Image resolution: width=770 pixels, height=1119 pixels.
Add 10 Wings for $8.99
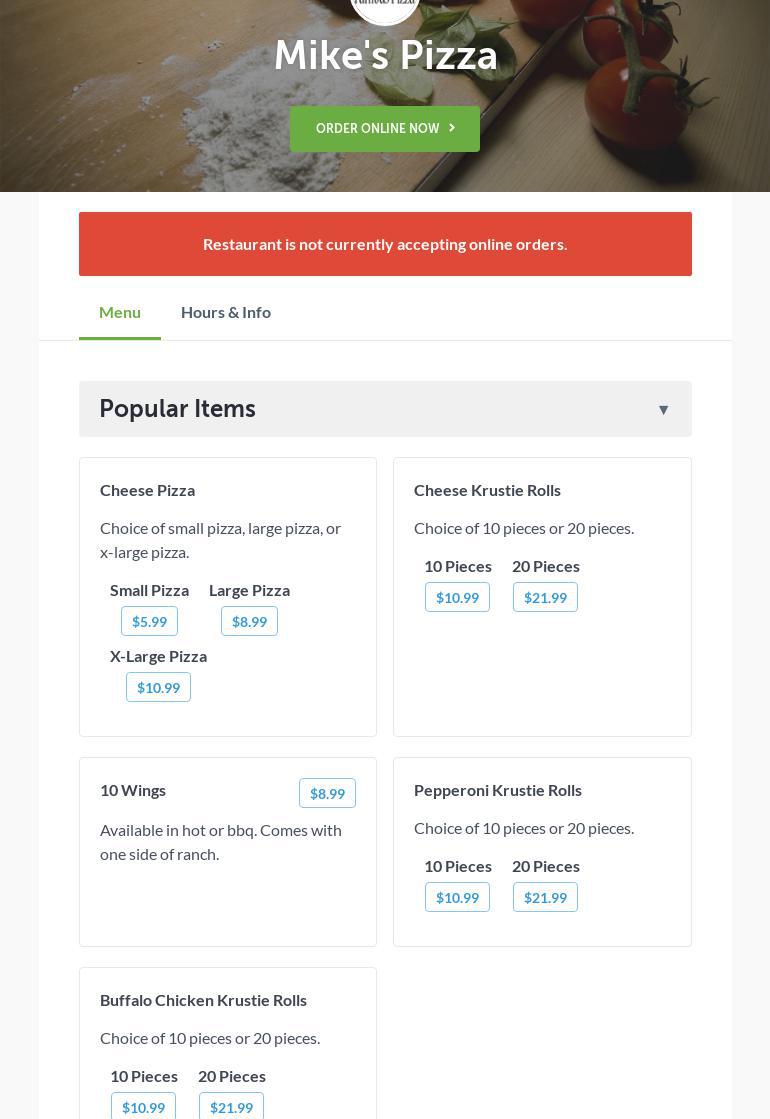(327, 793)
